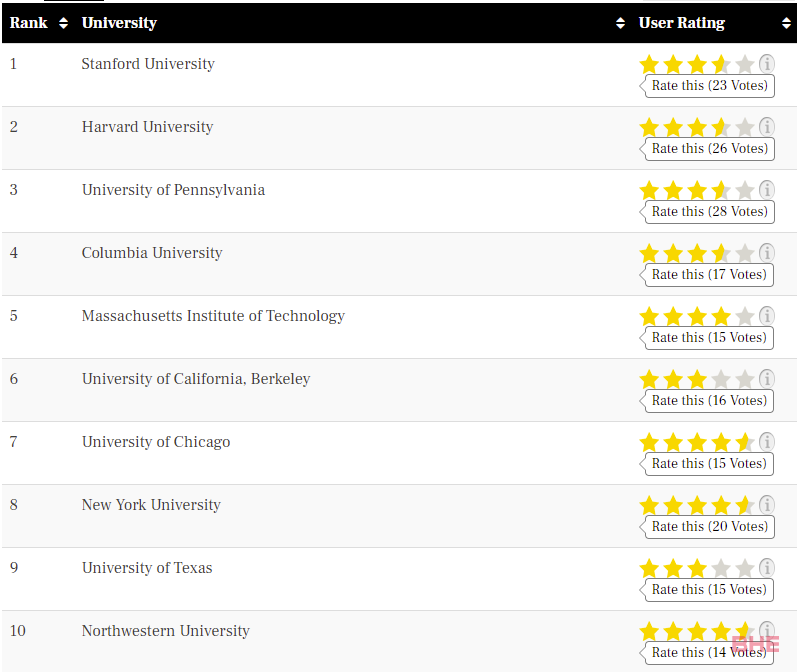Open info icon for University of California, Berkeley
Screen dimensions: 799x672
pyautogui.click(x=767, y=379)
